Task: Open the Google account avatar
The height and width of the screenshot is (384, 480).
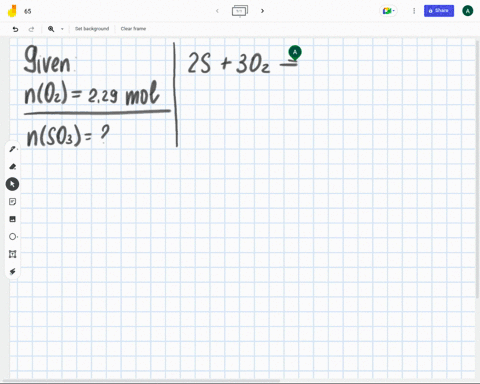Action: 468,11
